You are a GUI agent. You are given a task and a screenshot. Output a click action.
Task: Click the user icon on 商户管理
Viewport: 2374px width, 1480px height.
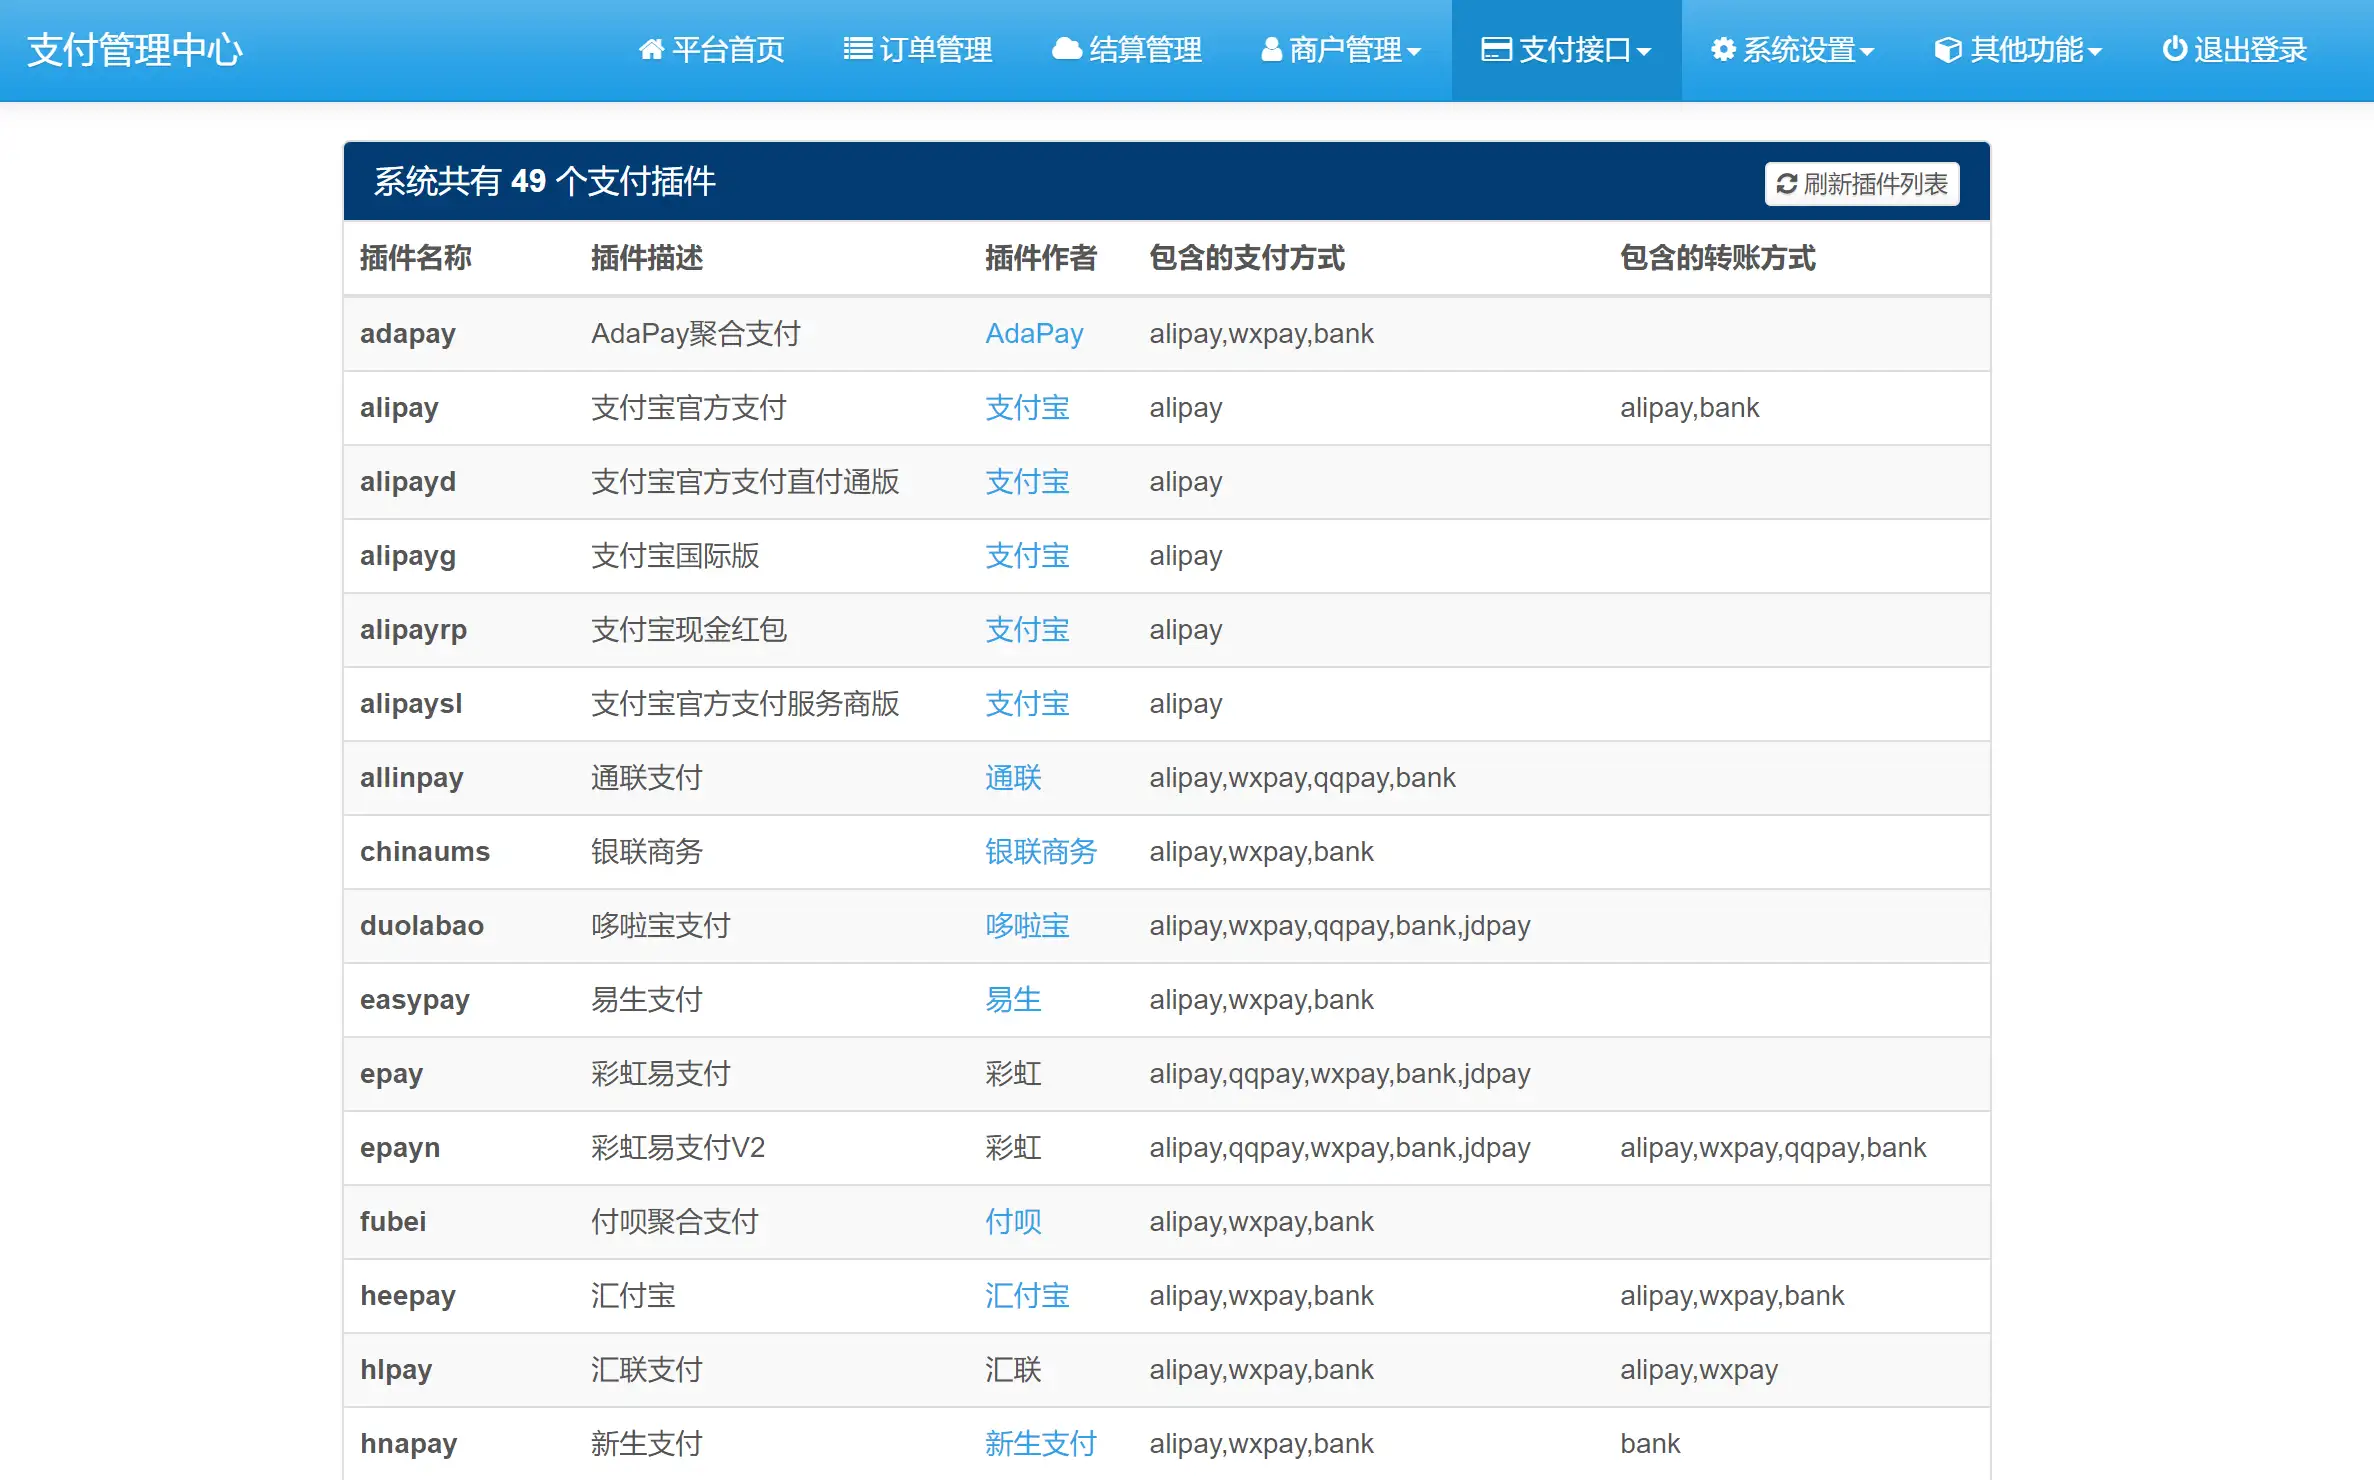tap(1270, 49)
